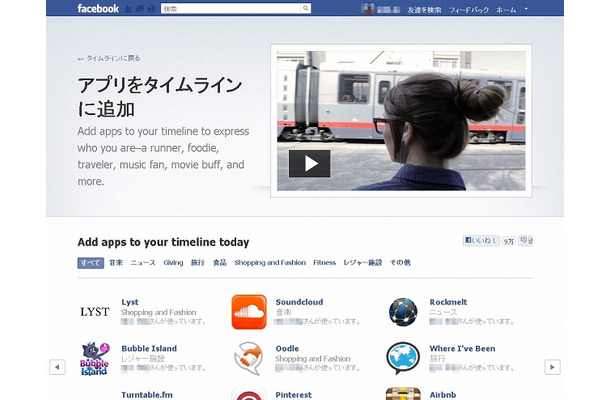Click 友達を検索 link

point(424,10)
